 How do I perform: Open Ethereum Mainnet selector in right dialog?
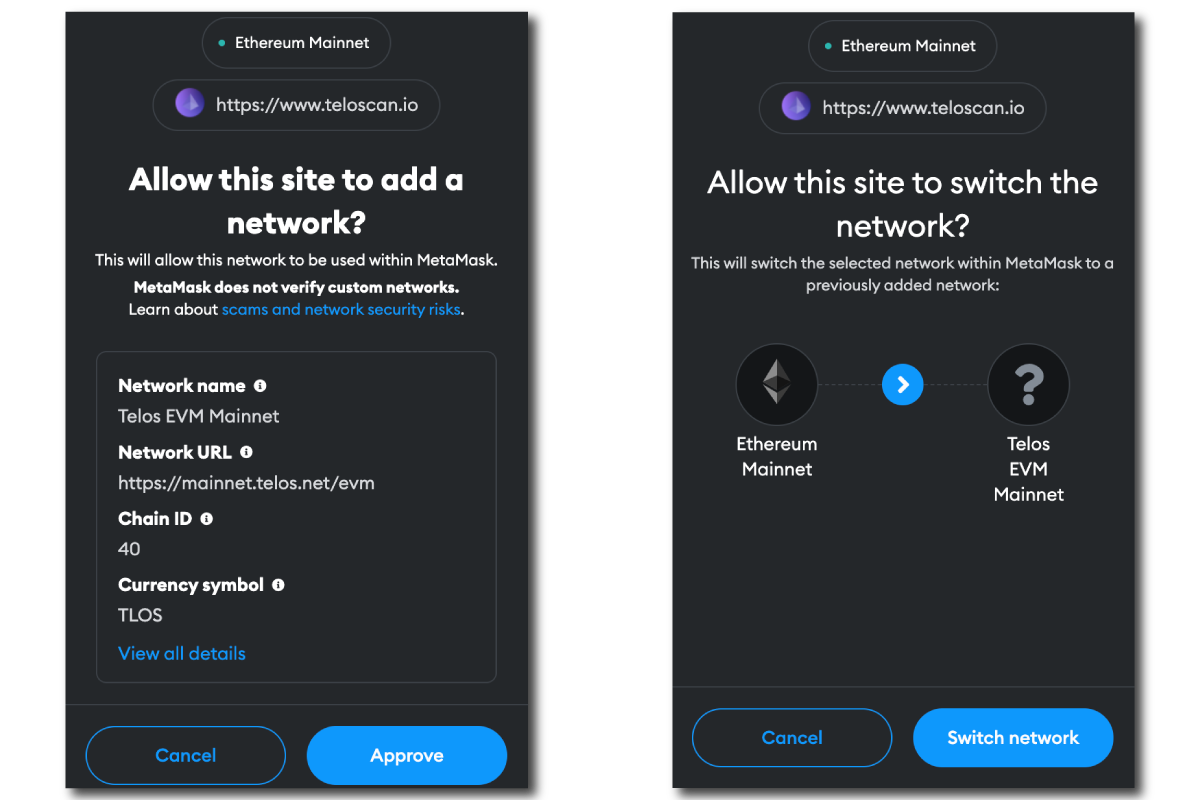point(902,46)
